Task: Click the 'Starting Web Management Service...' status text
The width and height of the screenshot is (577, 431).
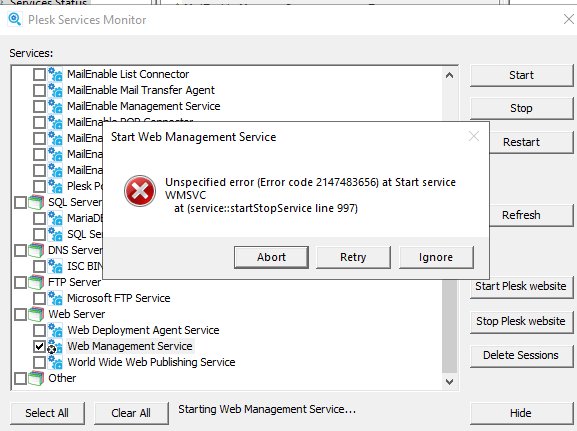Action: point(267,409)
